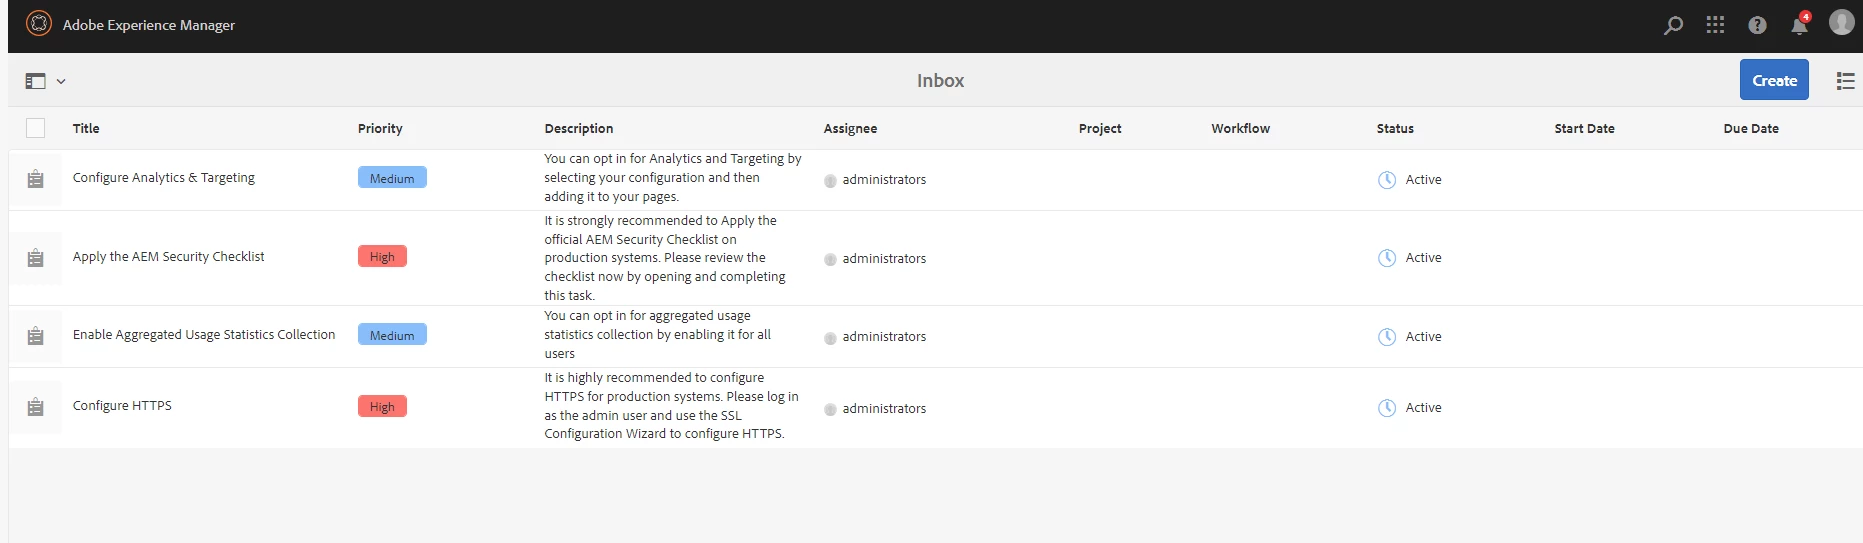
Task: Switch view with the list view icon
Action: click(x=1845, y=81)
